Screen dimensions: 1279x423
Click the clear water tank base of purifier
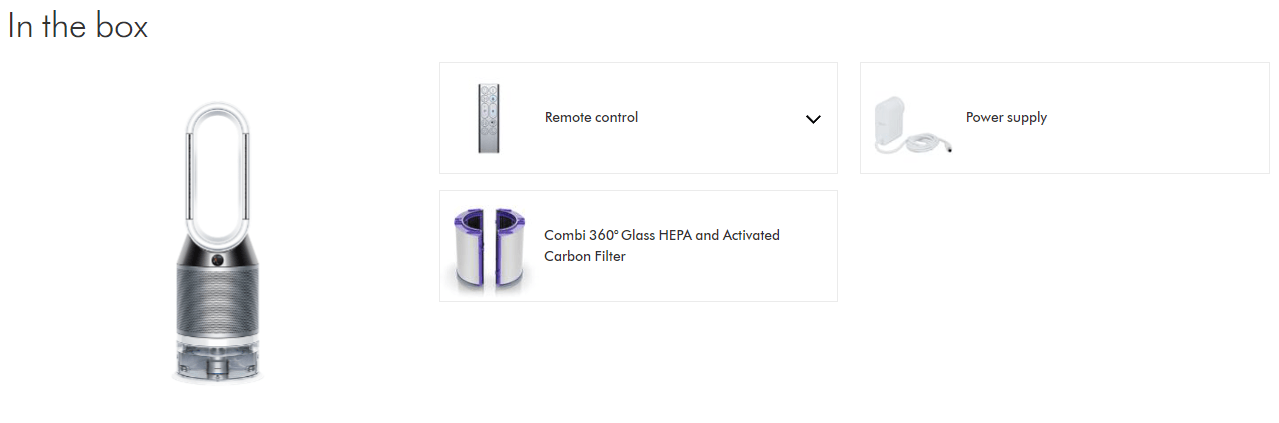point(216,360)
